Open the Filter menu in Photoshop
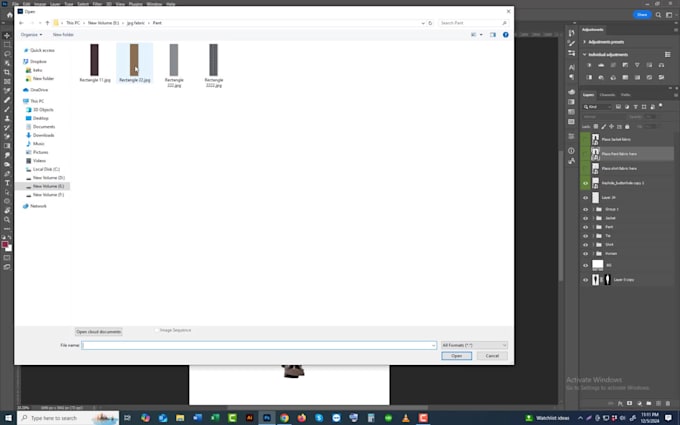 coord(97,4)
